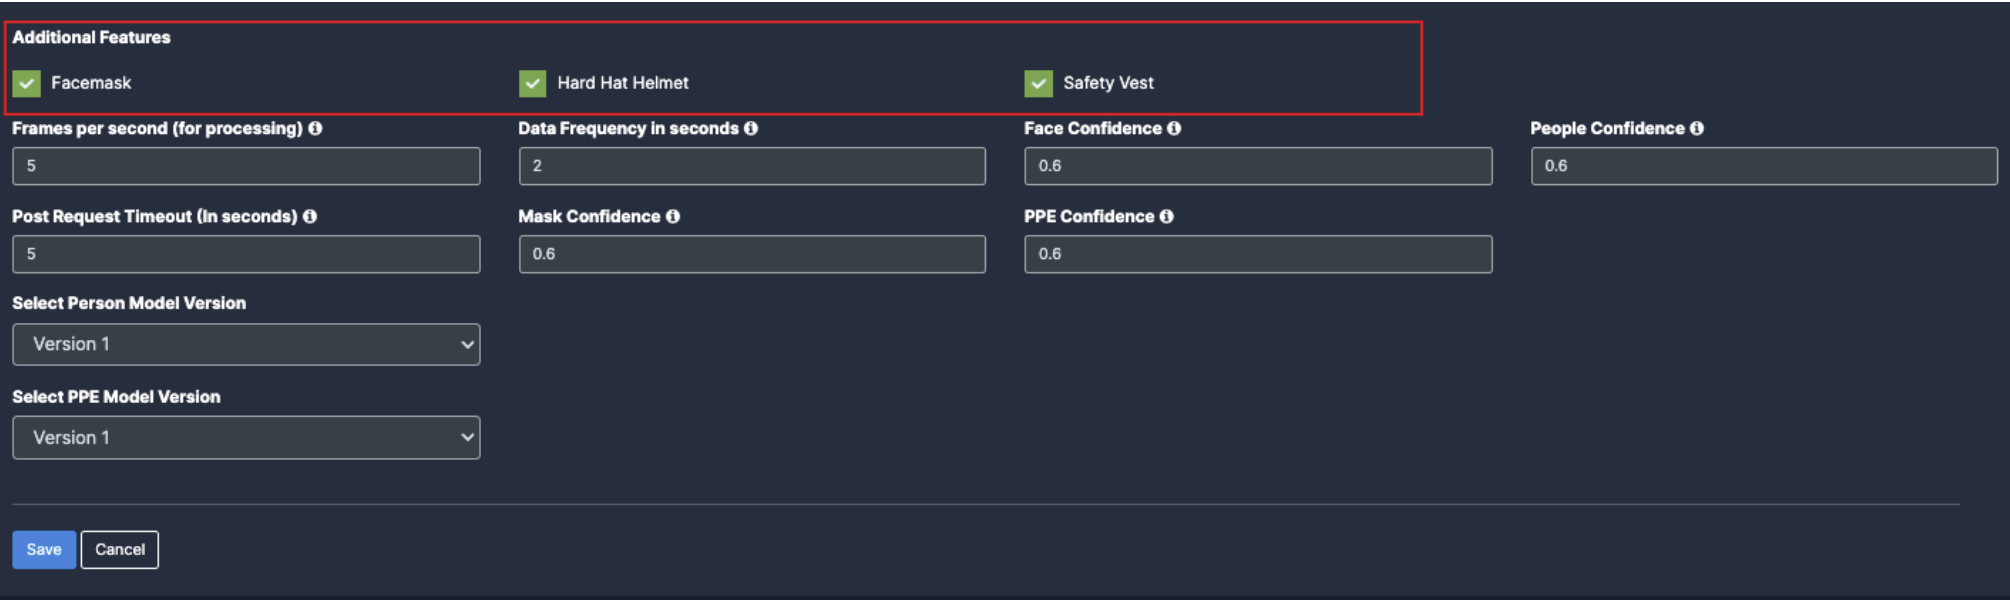2010x600 pixels.
Task: Click info icon next to People Confidence
Action: coord(1697,128)
